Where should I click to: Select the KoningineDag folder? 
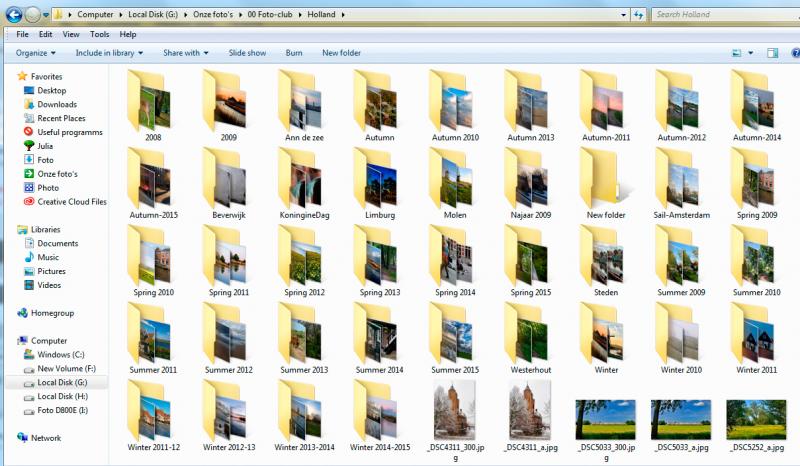point(304,183)
